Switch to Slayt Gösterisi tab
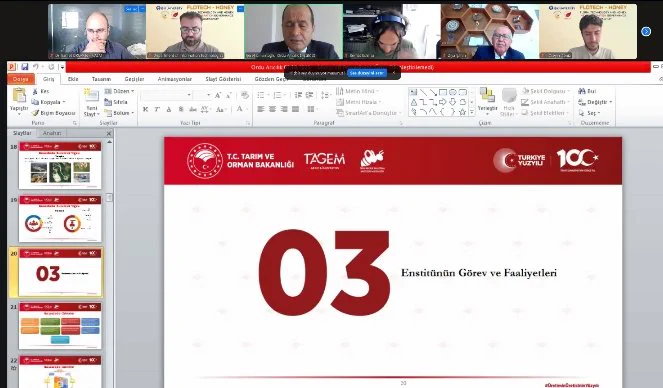This screenshot has width=663, height=388. point(223,79)
